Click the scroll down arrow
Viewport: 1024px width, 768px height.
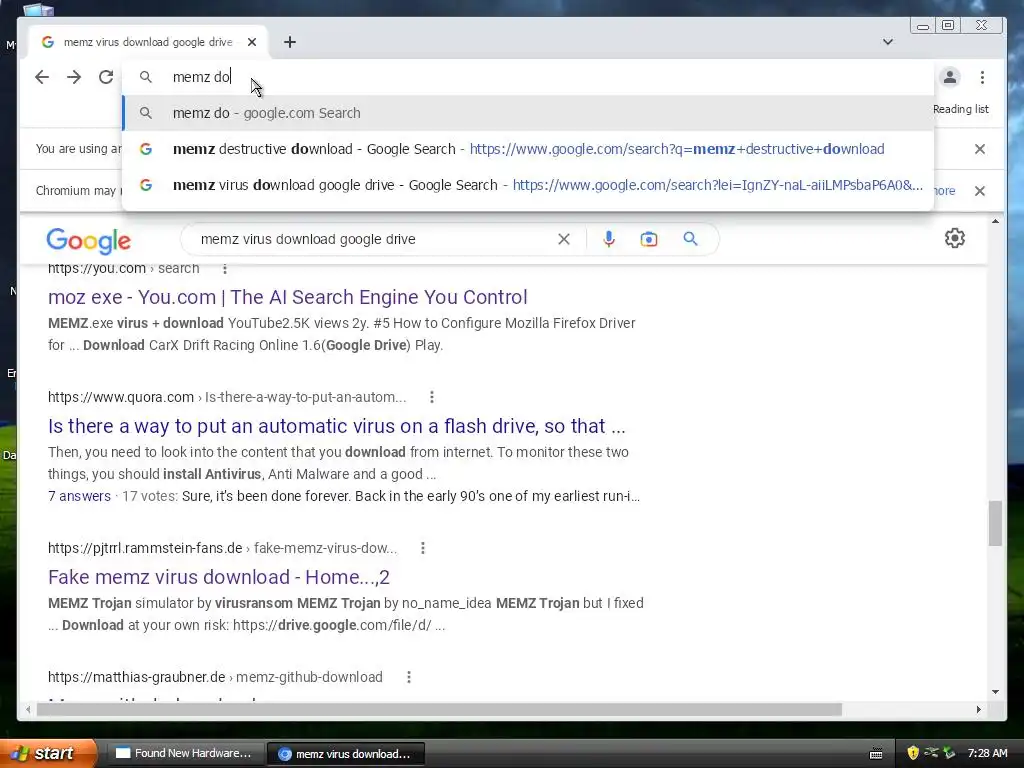[995, 692]
